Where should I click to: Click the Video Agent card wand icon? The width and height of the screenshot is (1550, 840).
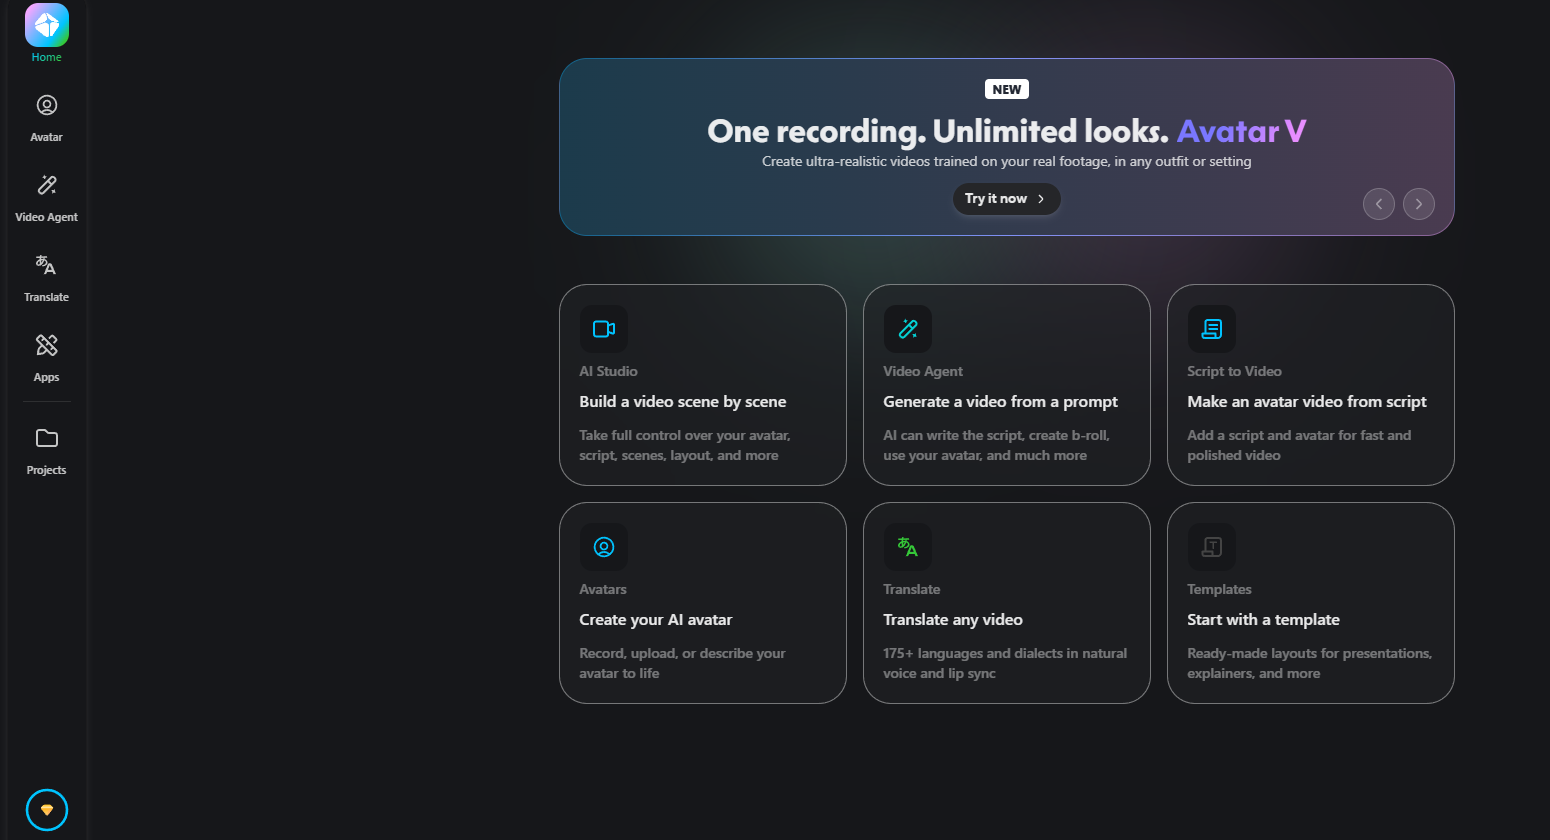point(908,329)
